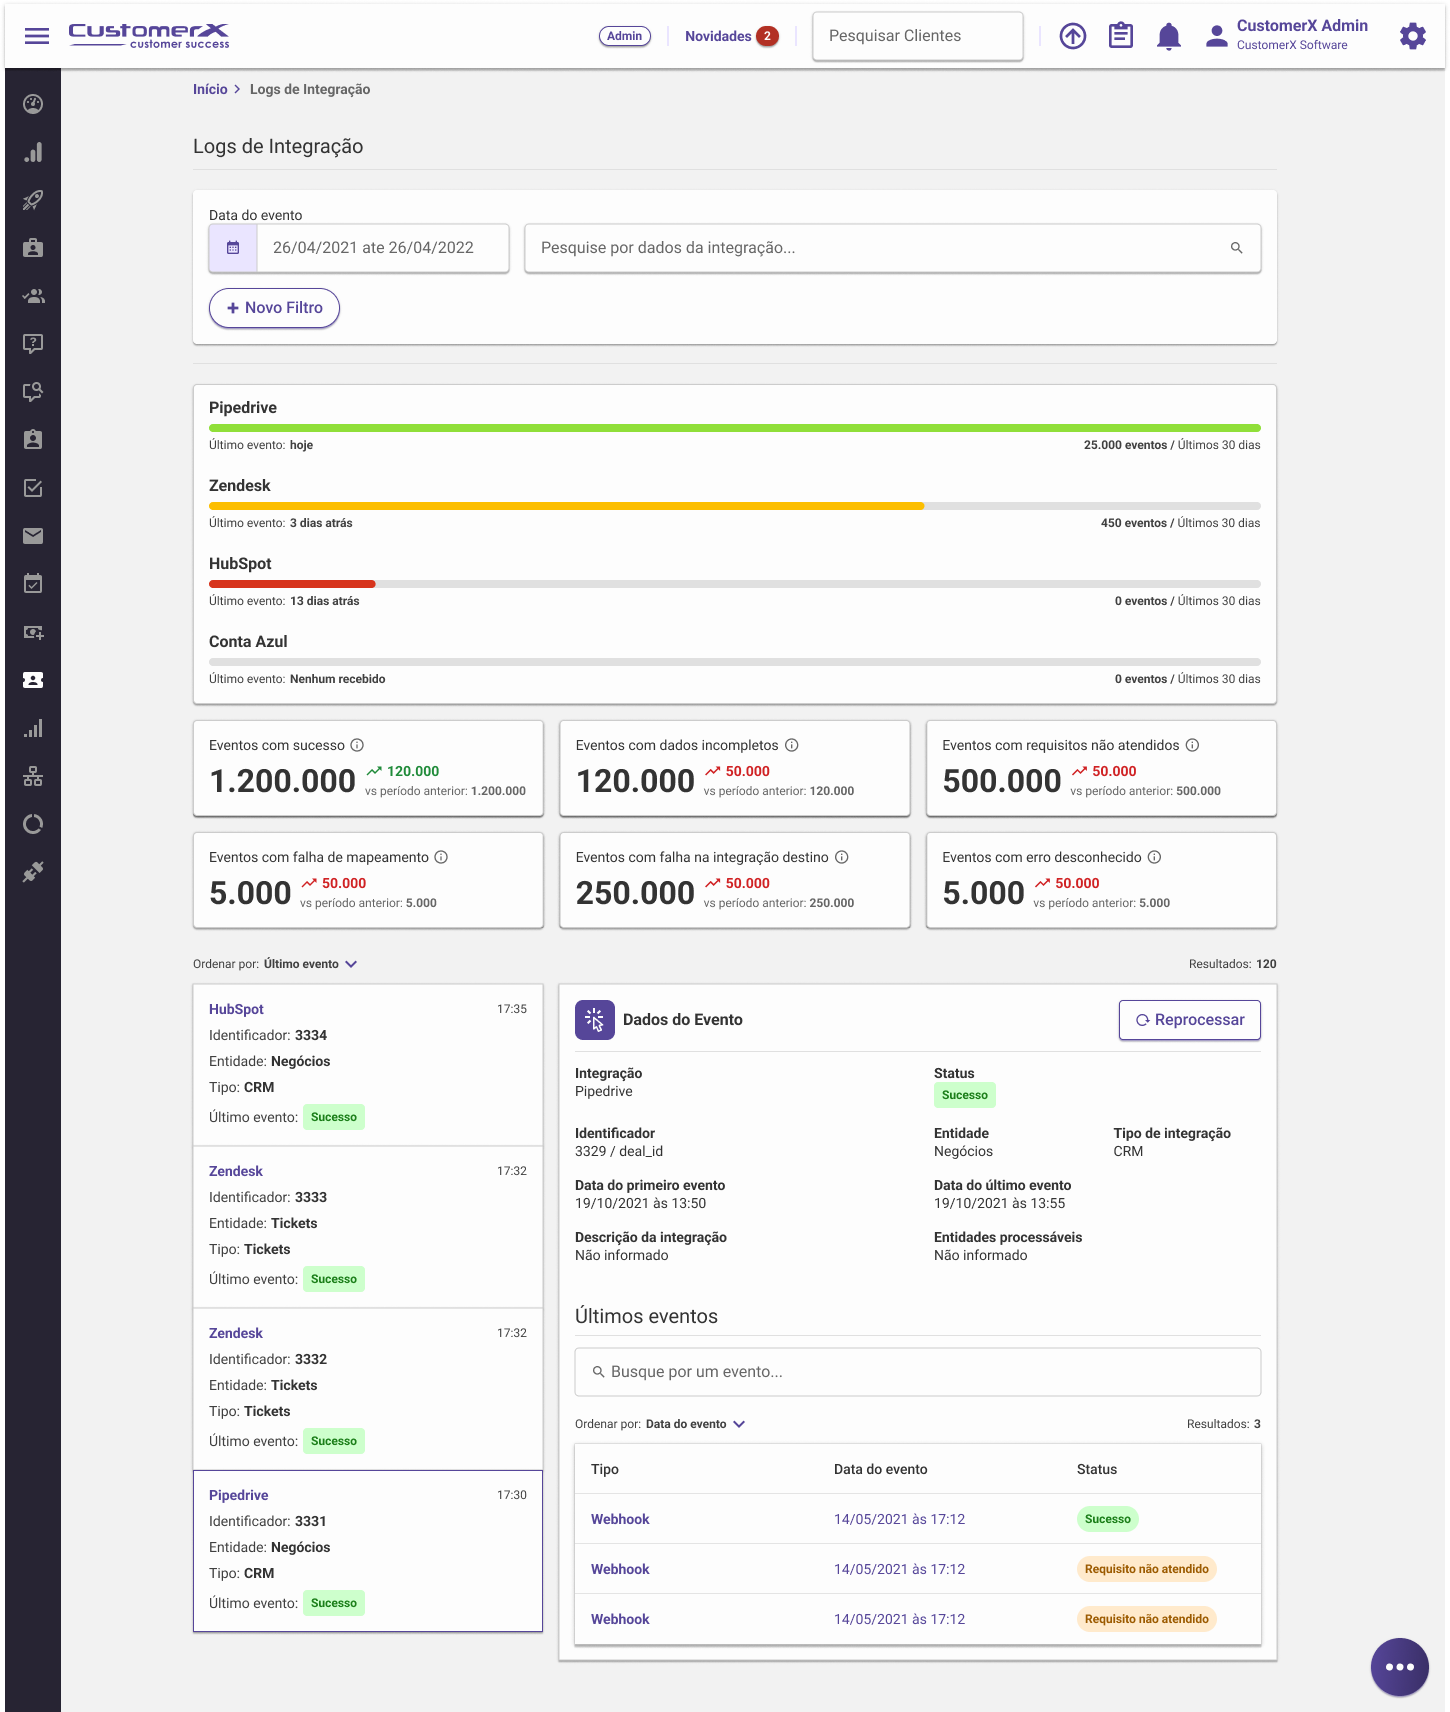Click the Conta Azul integration name
This screenshot has width=1450, height=1712.
248,642
